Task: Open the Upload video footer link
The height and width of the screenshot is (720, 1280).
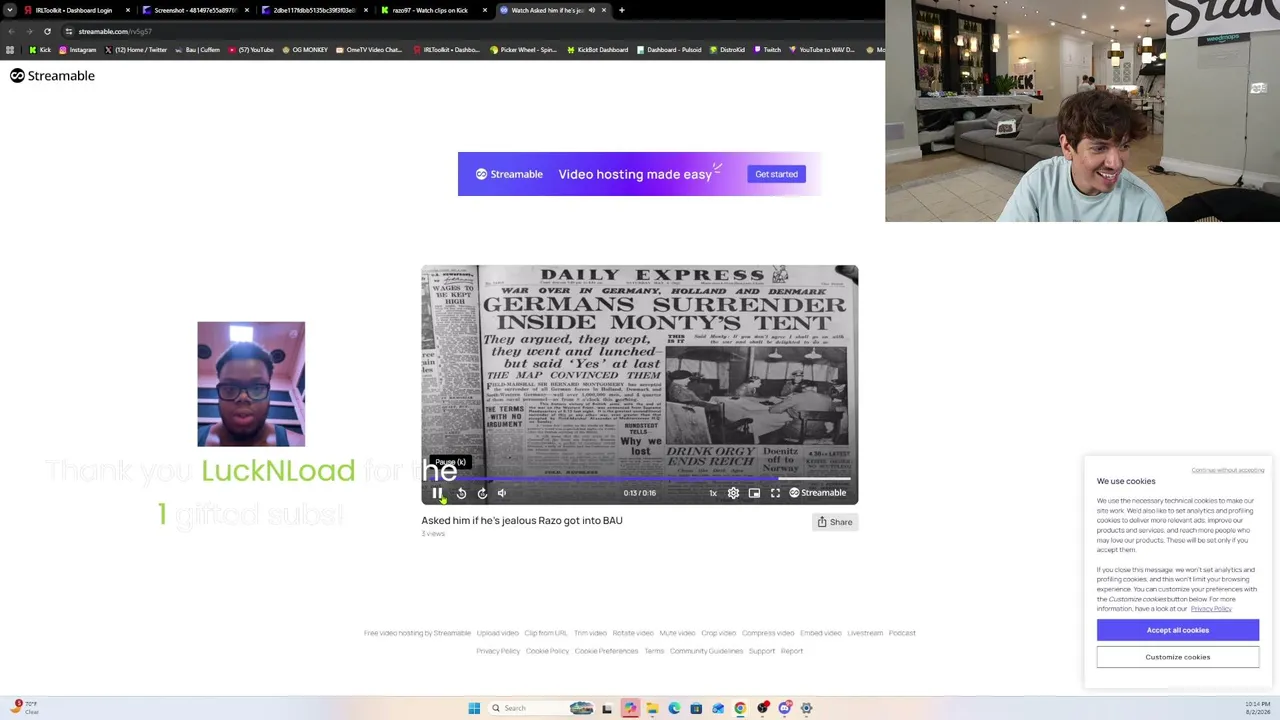Action: [497, 633]
